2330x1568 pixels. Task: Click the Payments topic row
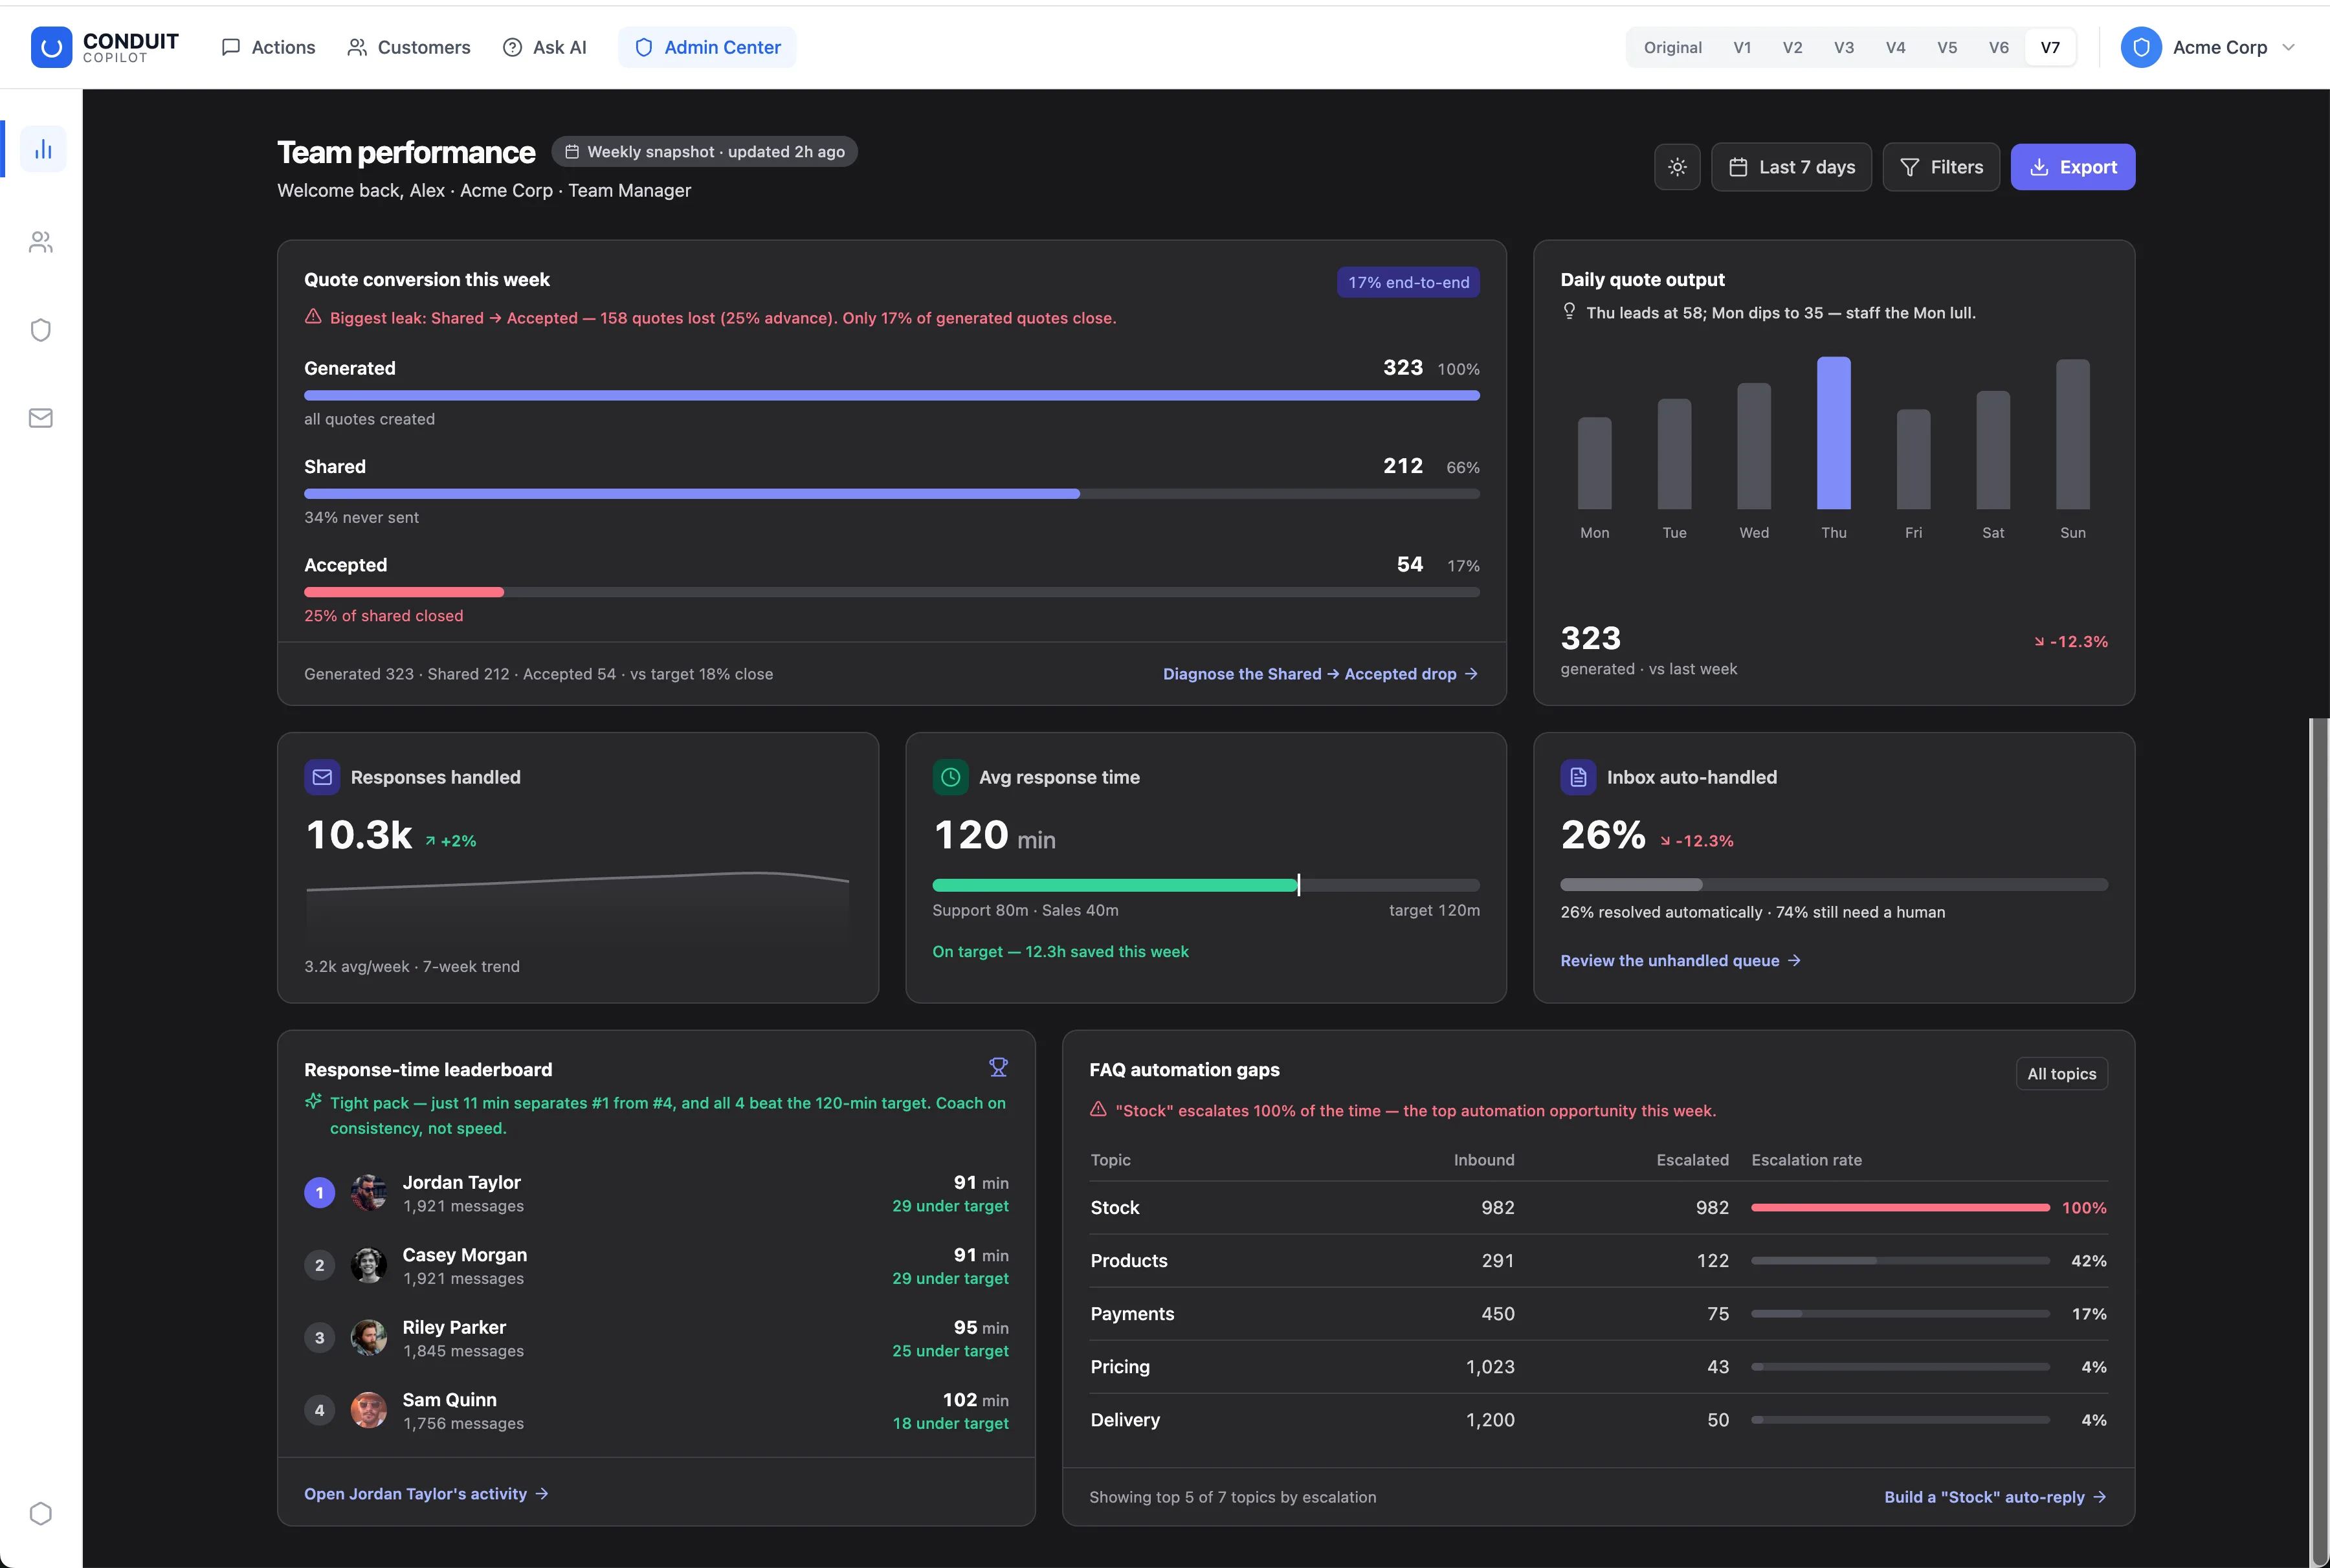(1598, 1314)
